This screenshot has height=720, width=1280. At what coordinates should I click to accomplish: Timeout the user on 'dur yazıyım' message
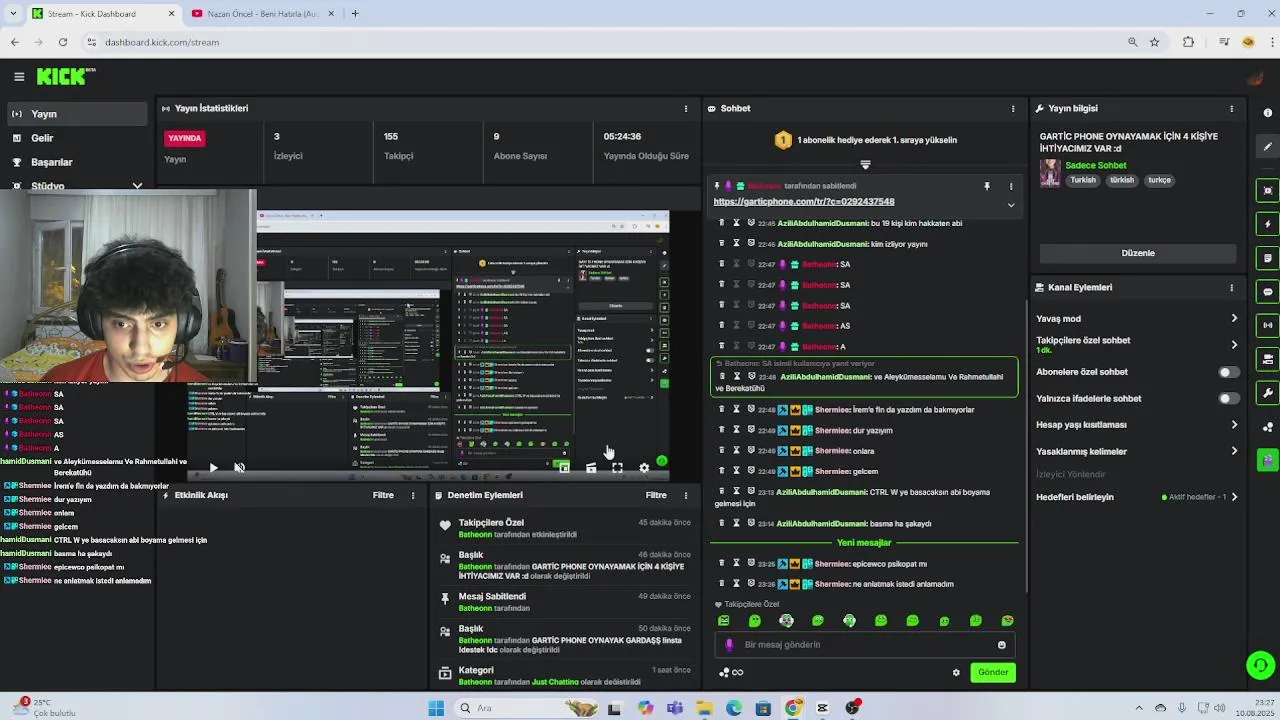pos(736,430)
